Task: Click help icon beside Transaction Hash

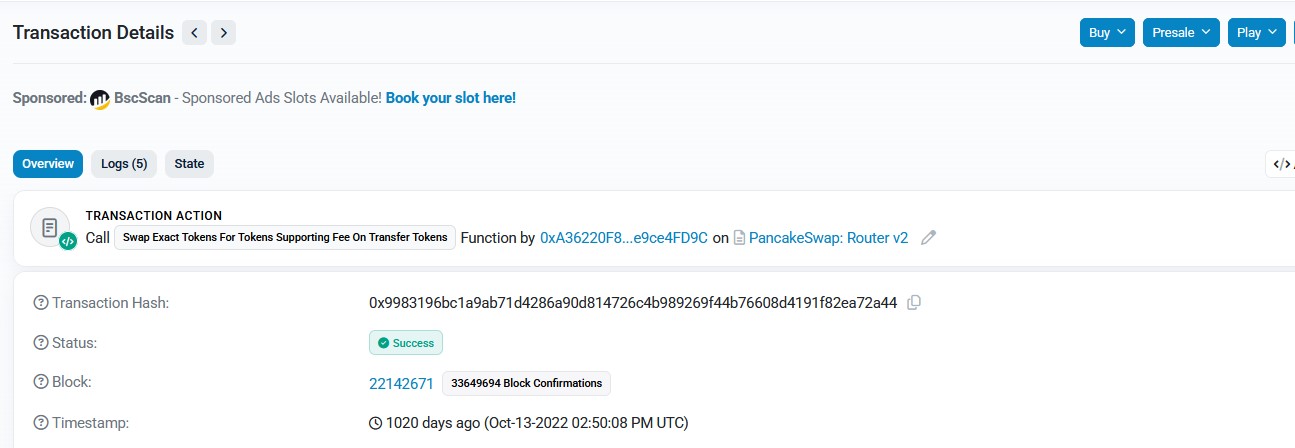Action: tap(41, 303)
